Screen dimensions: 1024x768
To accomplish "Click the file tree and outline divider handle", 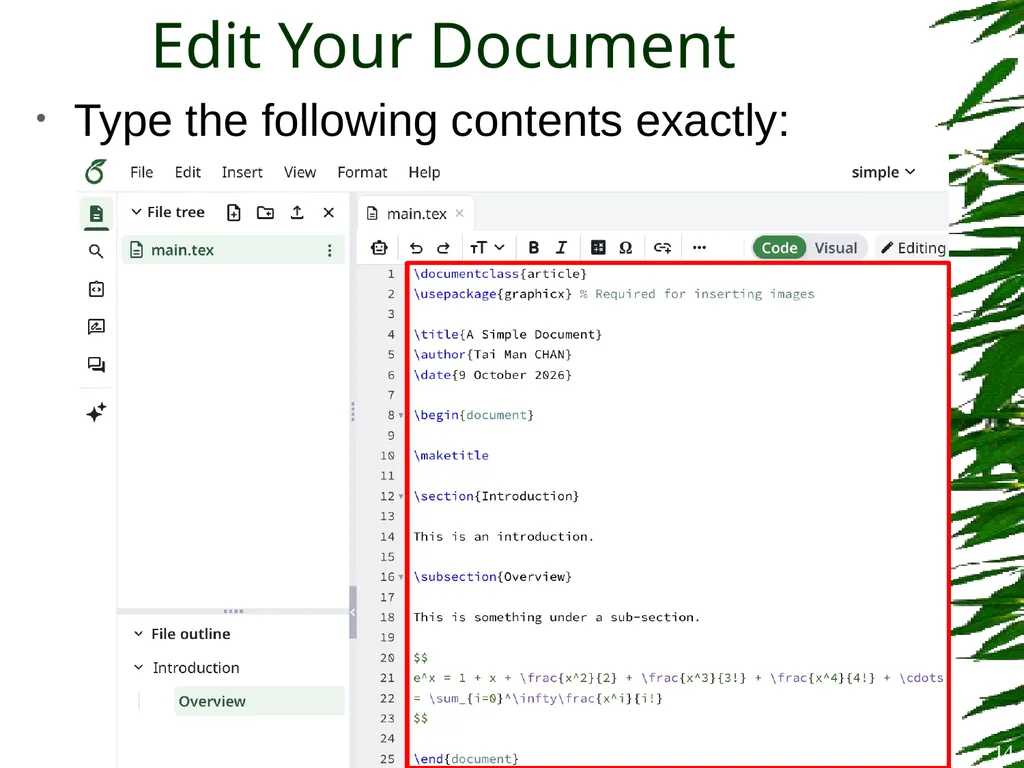I will (x=233, y=612).
